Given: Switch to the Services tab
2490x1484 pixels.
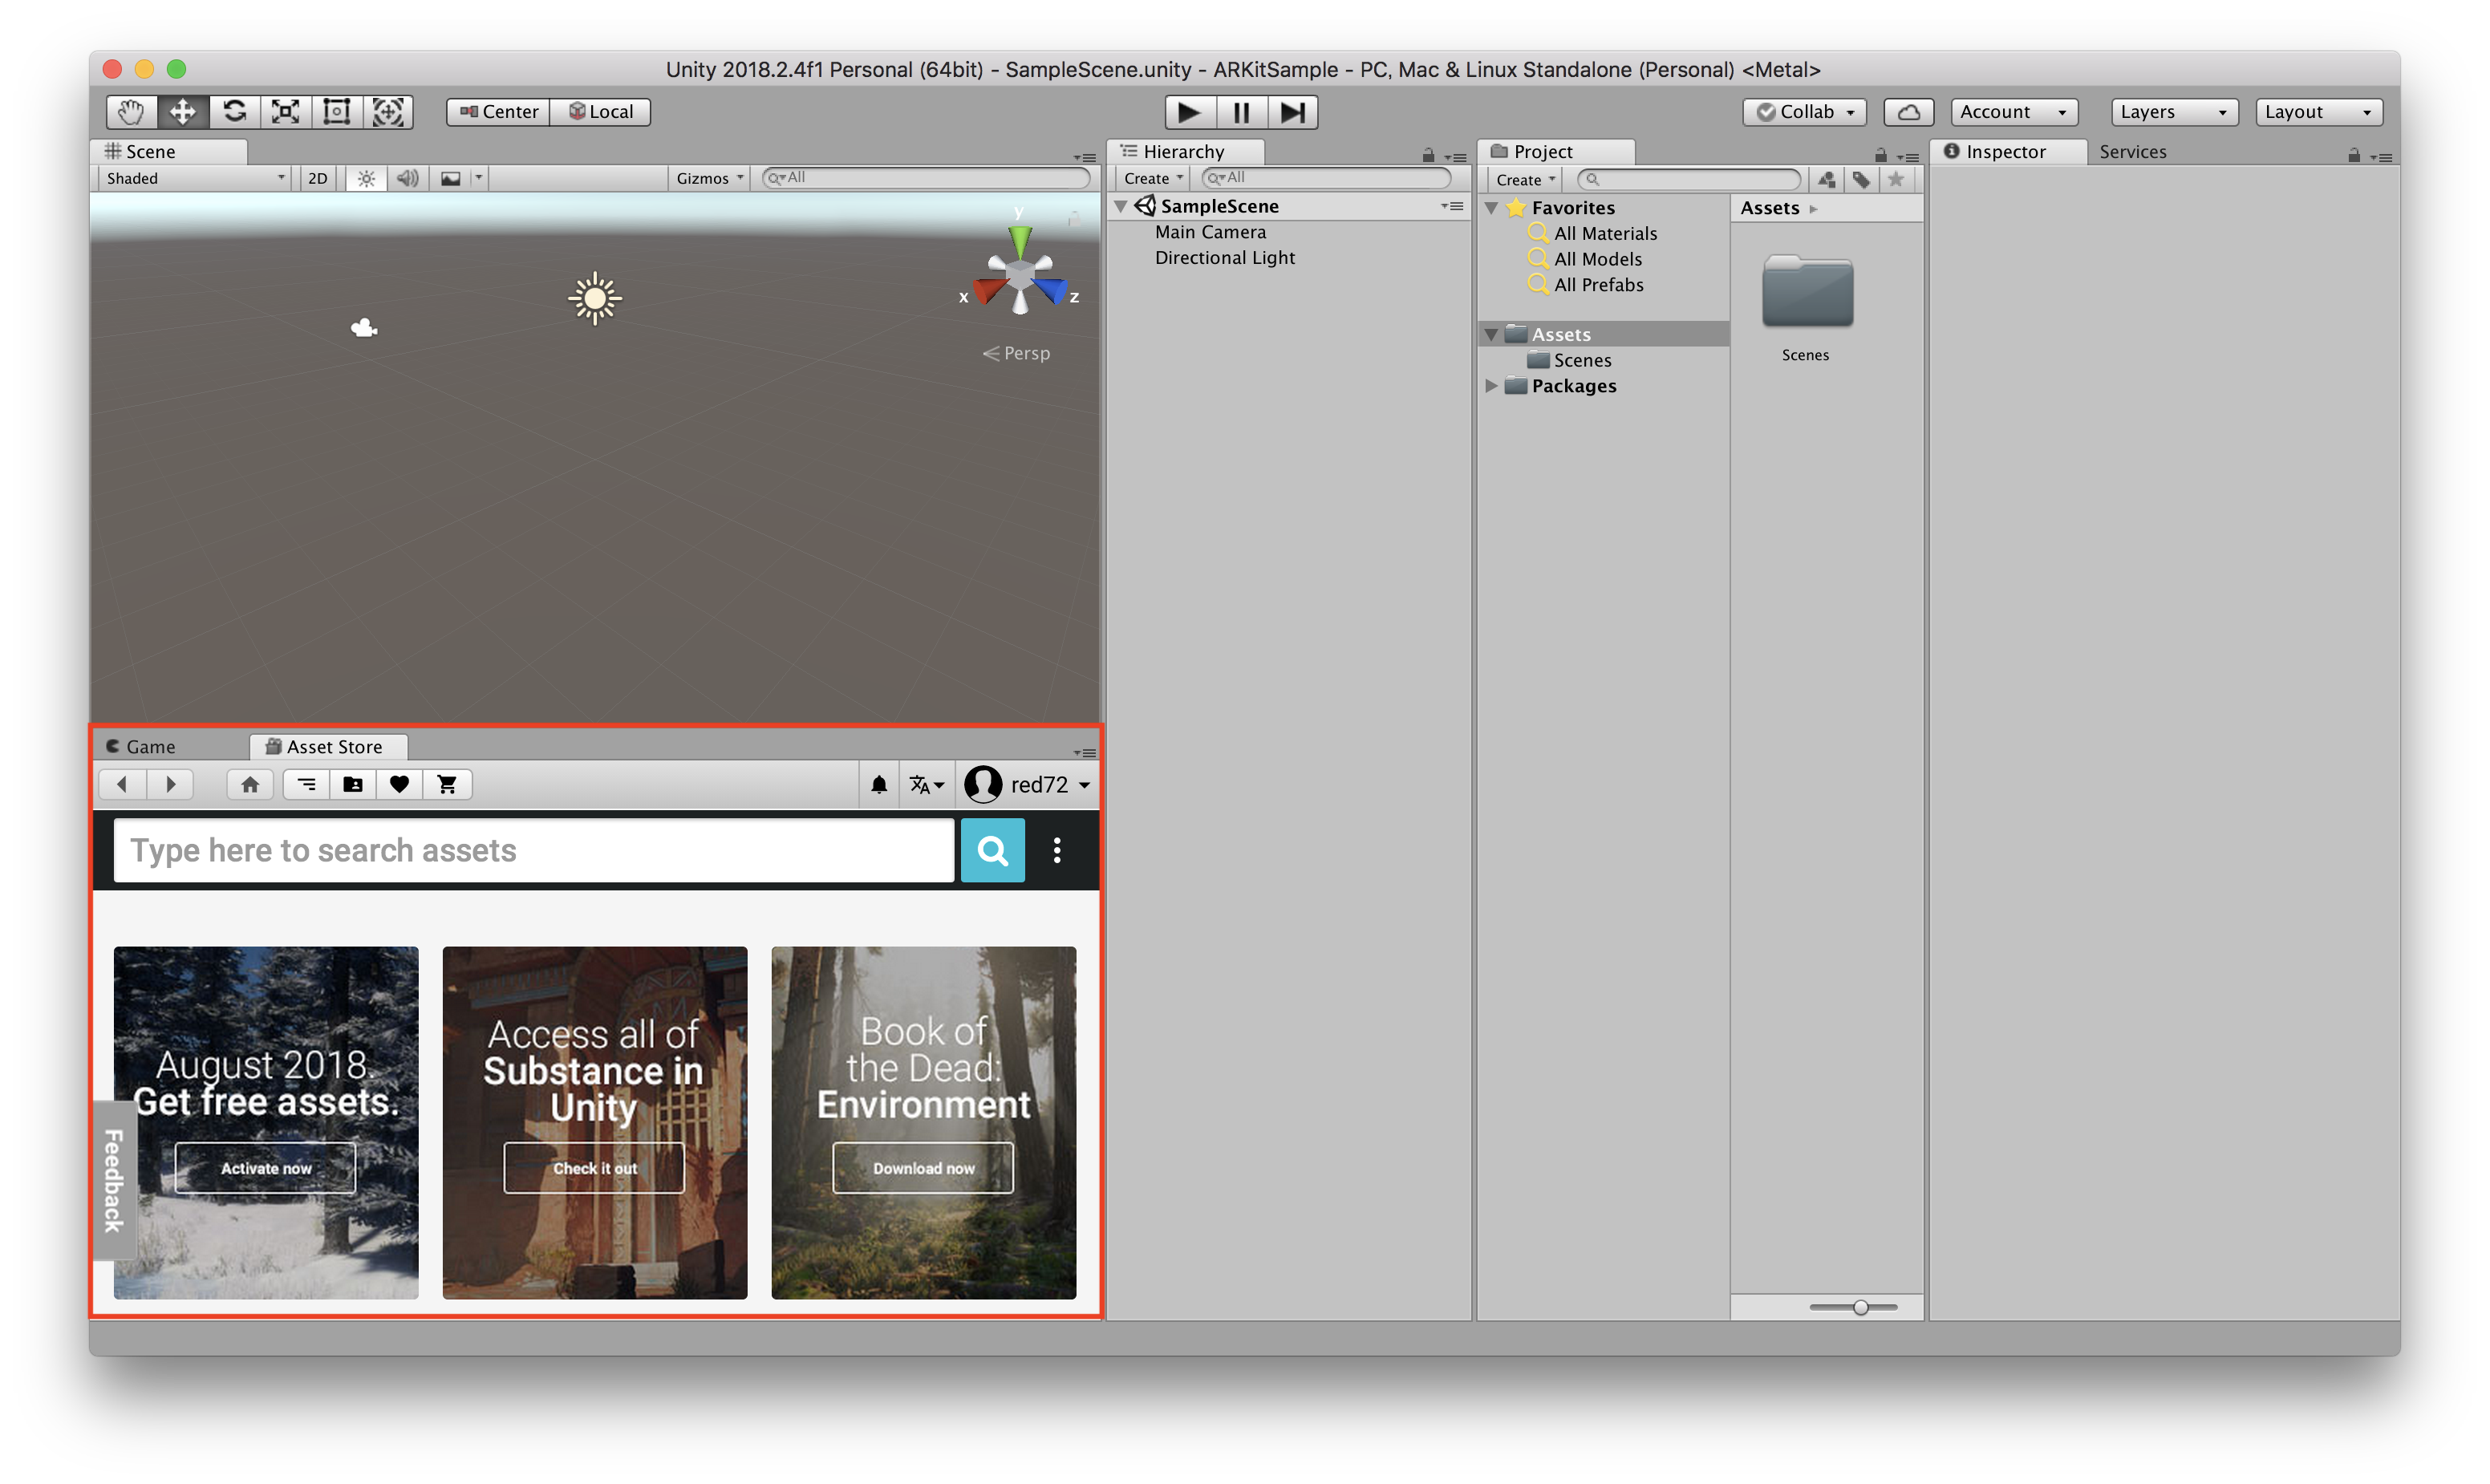Looking at the screenshot, I should click(x=2132, y=152).
